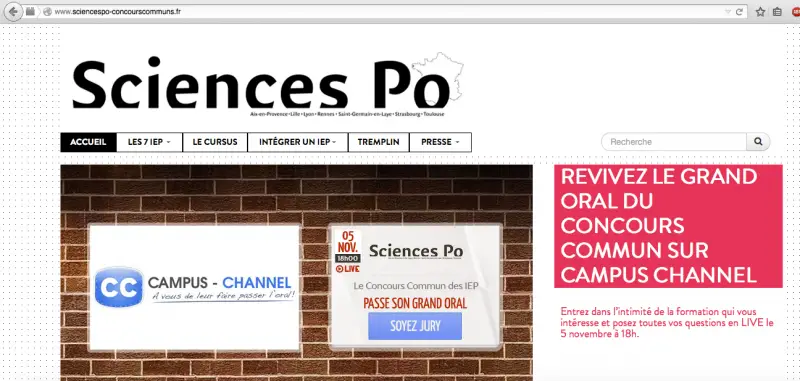The height and width of the screenshot is (381, 800).
Task: Open the bookmarks list icon
Action: pos(777,12)
